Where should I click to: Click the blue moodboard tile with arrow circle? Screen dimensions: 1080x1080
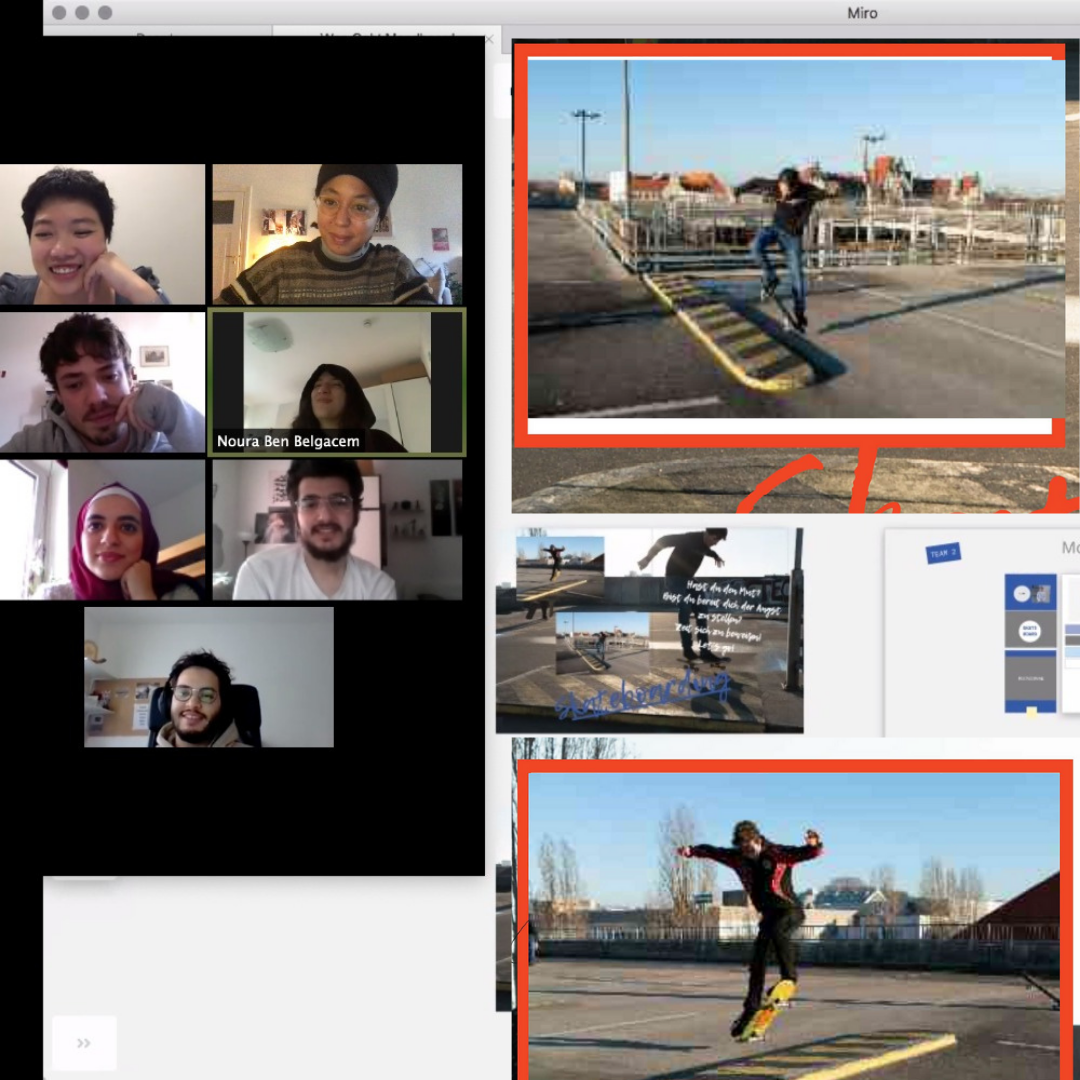(x=1030, y=593)
